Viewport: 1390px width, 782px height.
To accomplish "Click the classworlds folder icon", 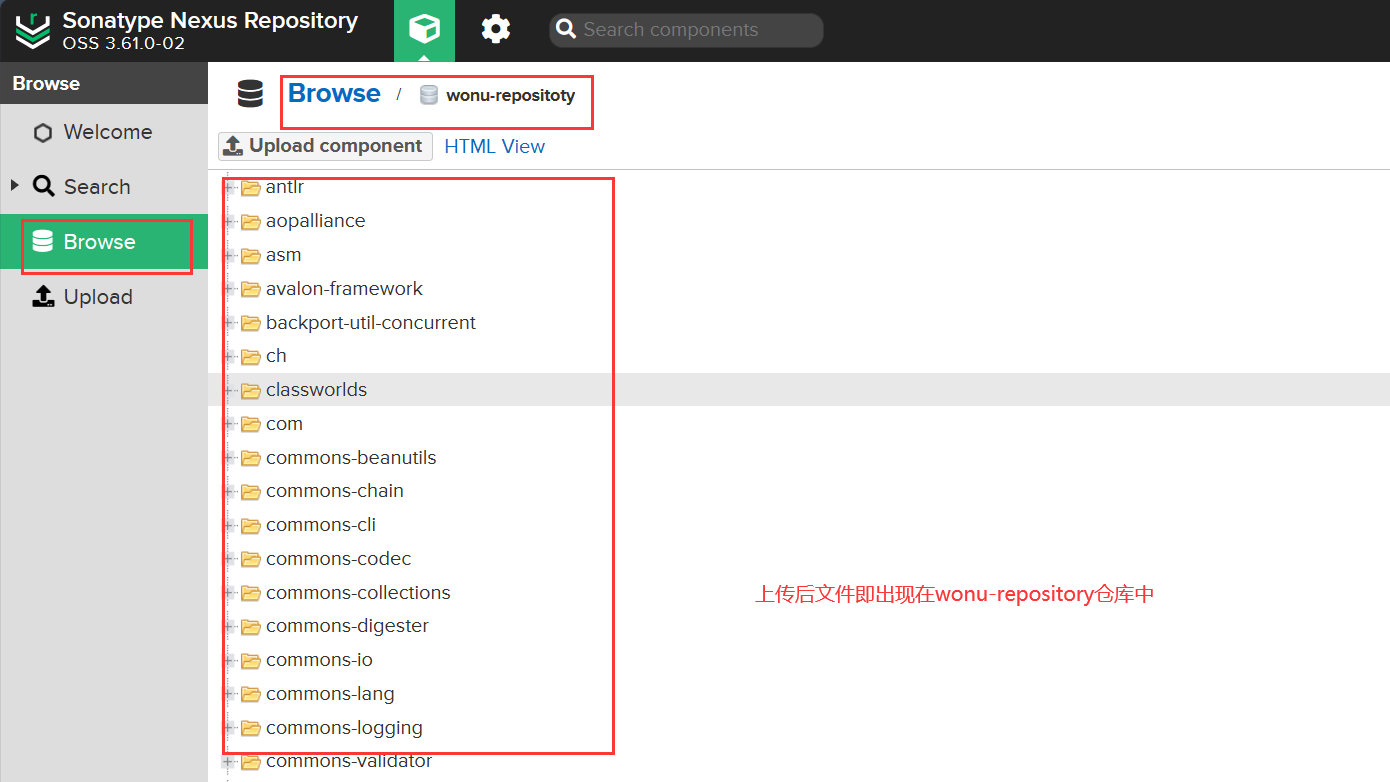I will coord(250,390).
